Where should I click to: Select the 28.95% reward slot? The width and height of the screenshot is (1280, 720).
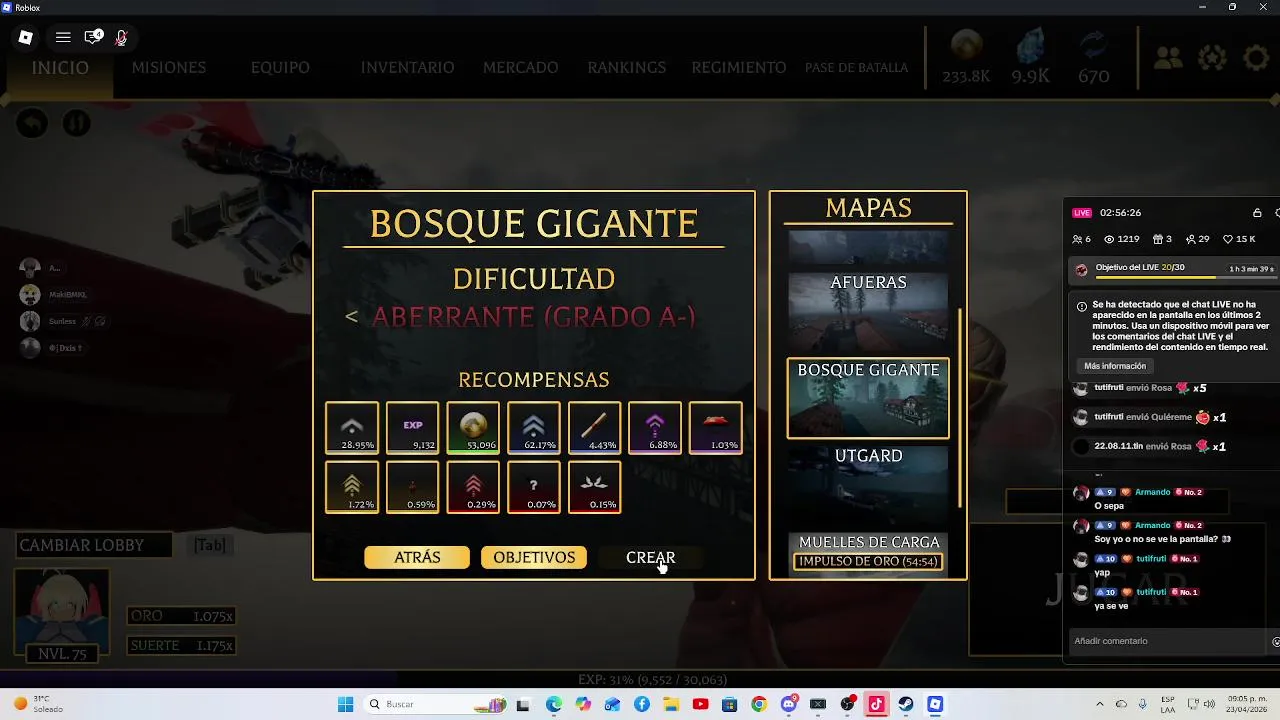click(x=352, y=428)
